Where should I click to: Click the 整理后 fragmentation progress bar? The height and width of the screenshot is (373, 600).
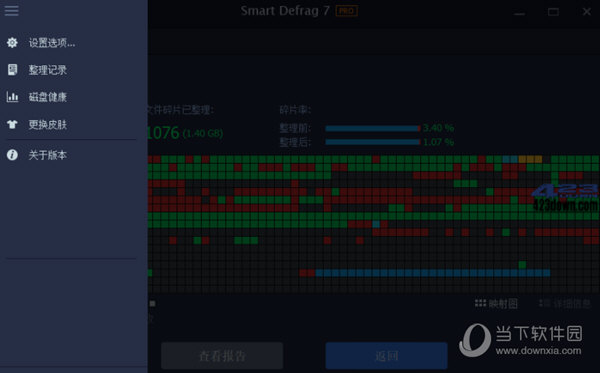coord(373,142)
